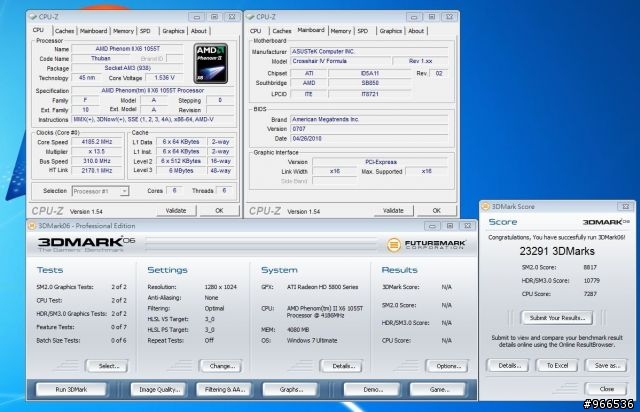Screen dimensions: 640x412
Task: Click the Bus Speed 310.0 MHz value
Action: (x=97, y=161)
